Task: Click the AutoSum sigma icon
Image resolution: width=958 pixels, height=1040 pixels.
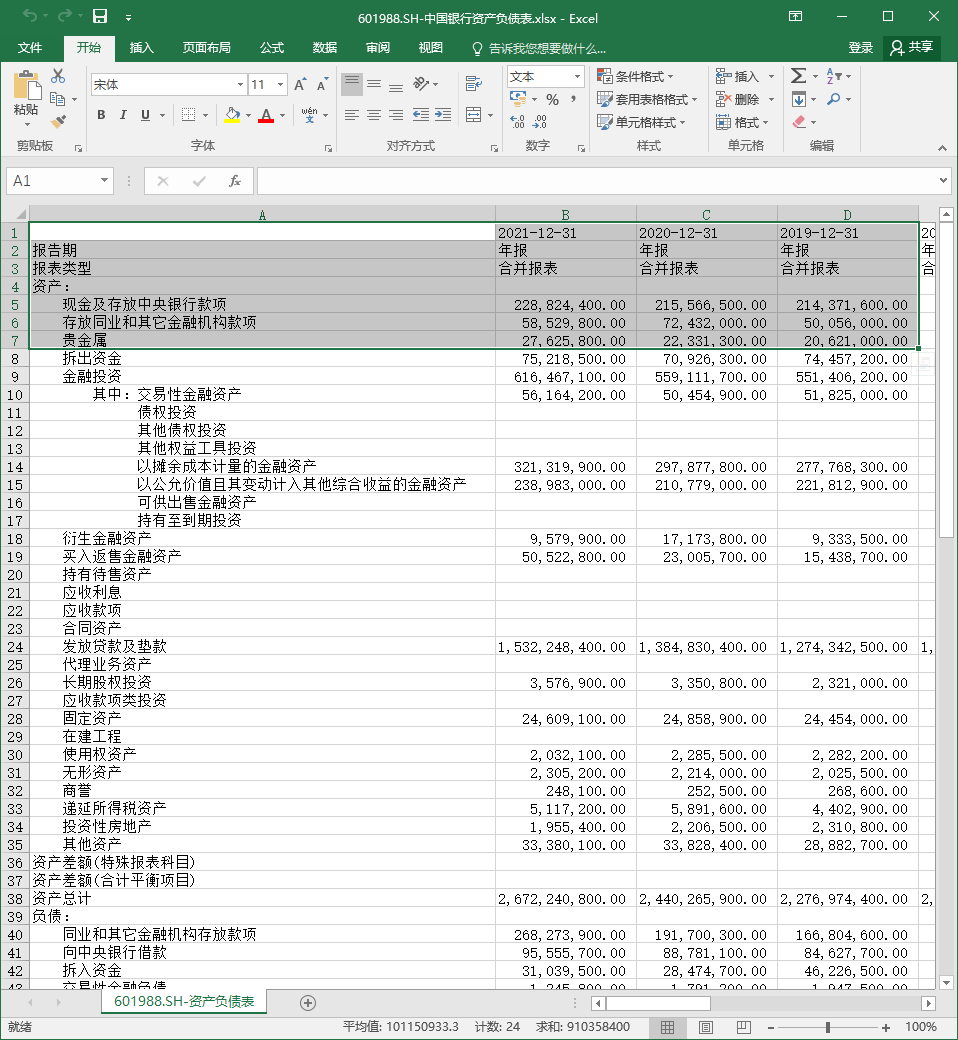Action: pos(799,76)
